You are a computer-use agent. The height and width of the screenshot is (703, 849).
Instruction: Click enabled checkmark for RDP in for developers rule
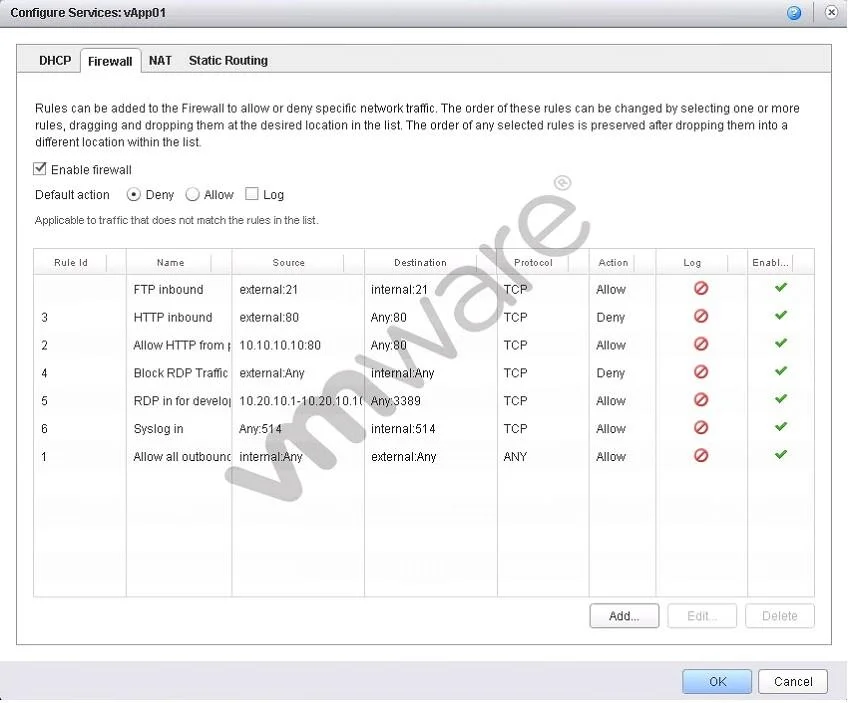coord(780,399)
